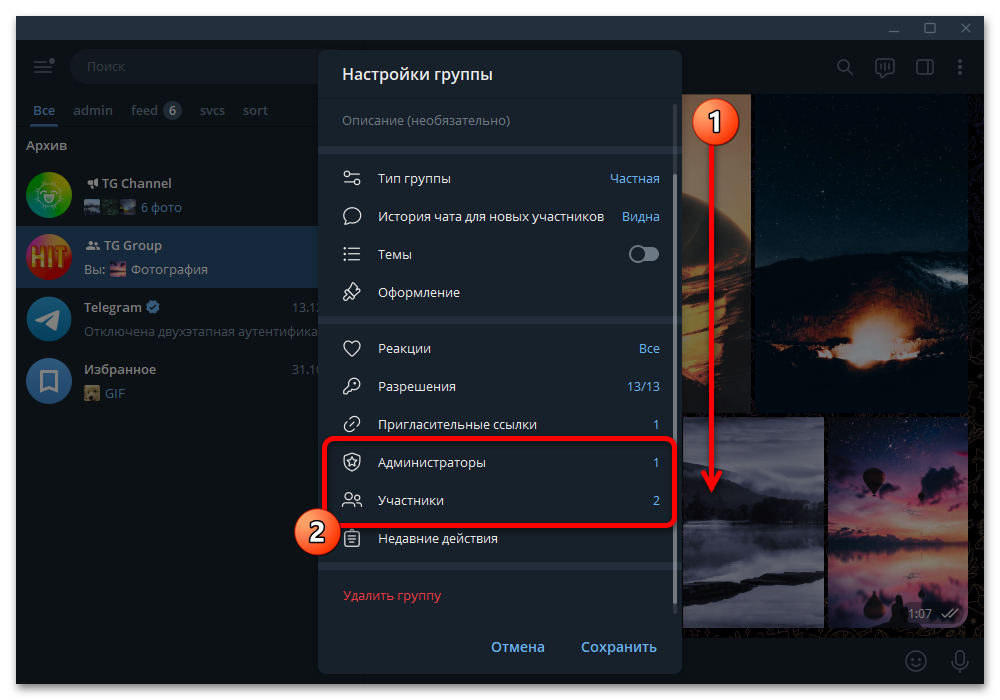Click the Administrators shield icon
This screenshot has width=1000, height=700.
[351, 462]
